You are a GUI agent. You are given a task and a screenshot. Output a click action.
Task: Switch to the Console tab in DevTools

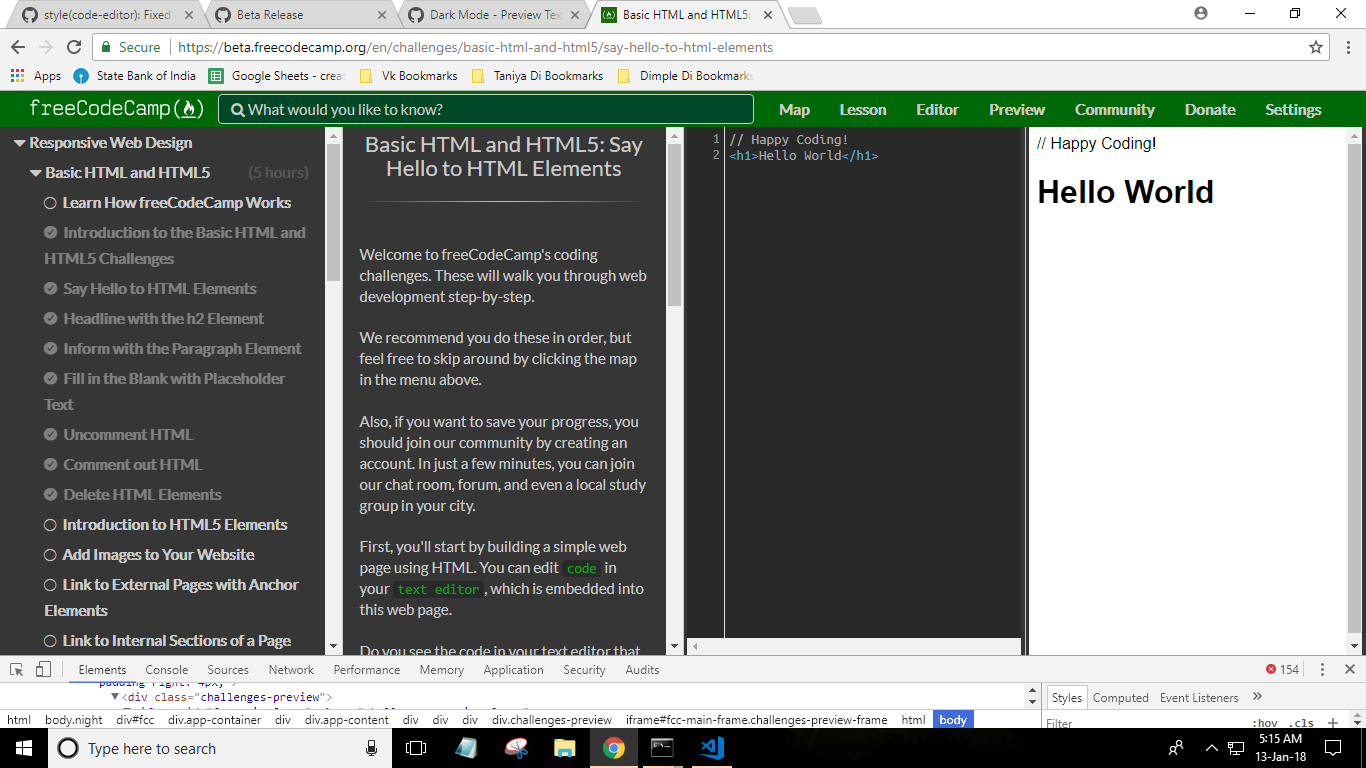click(x=166, y=669)
